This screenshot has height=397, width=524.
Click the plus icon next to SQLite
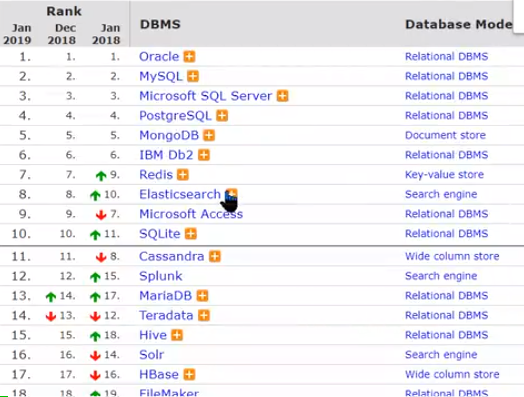pos(191,234)
